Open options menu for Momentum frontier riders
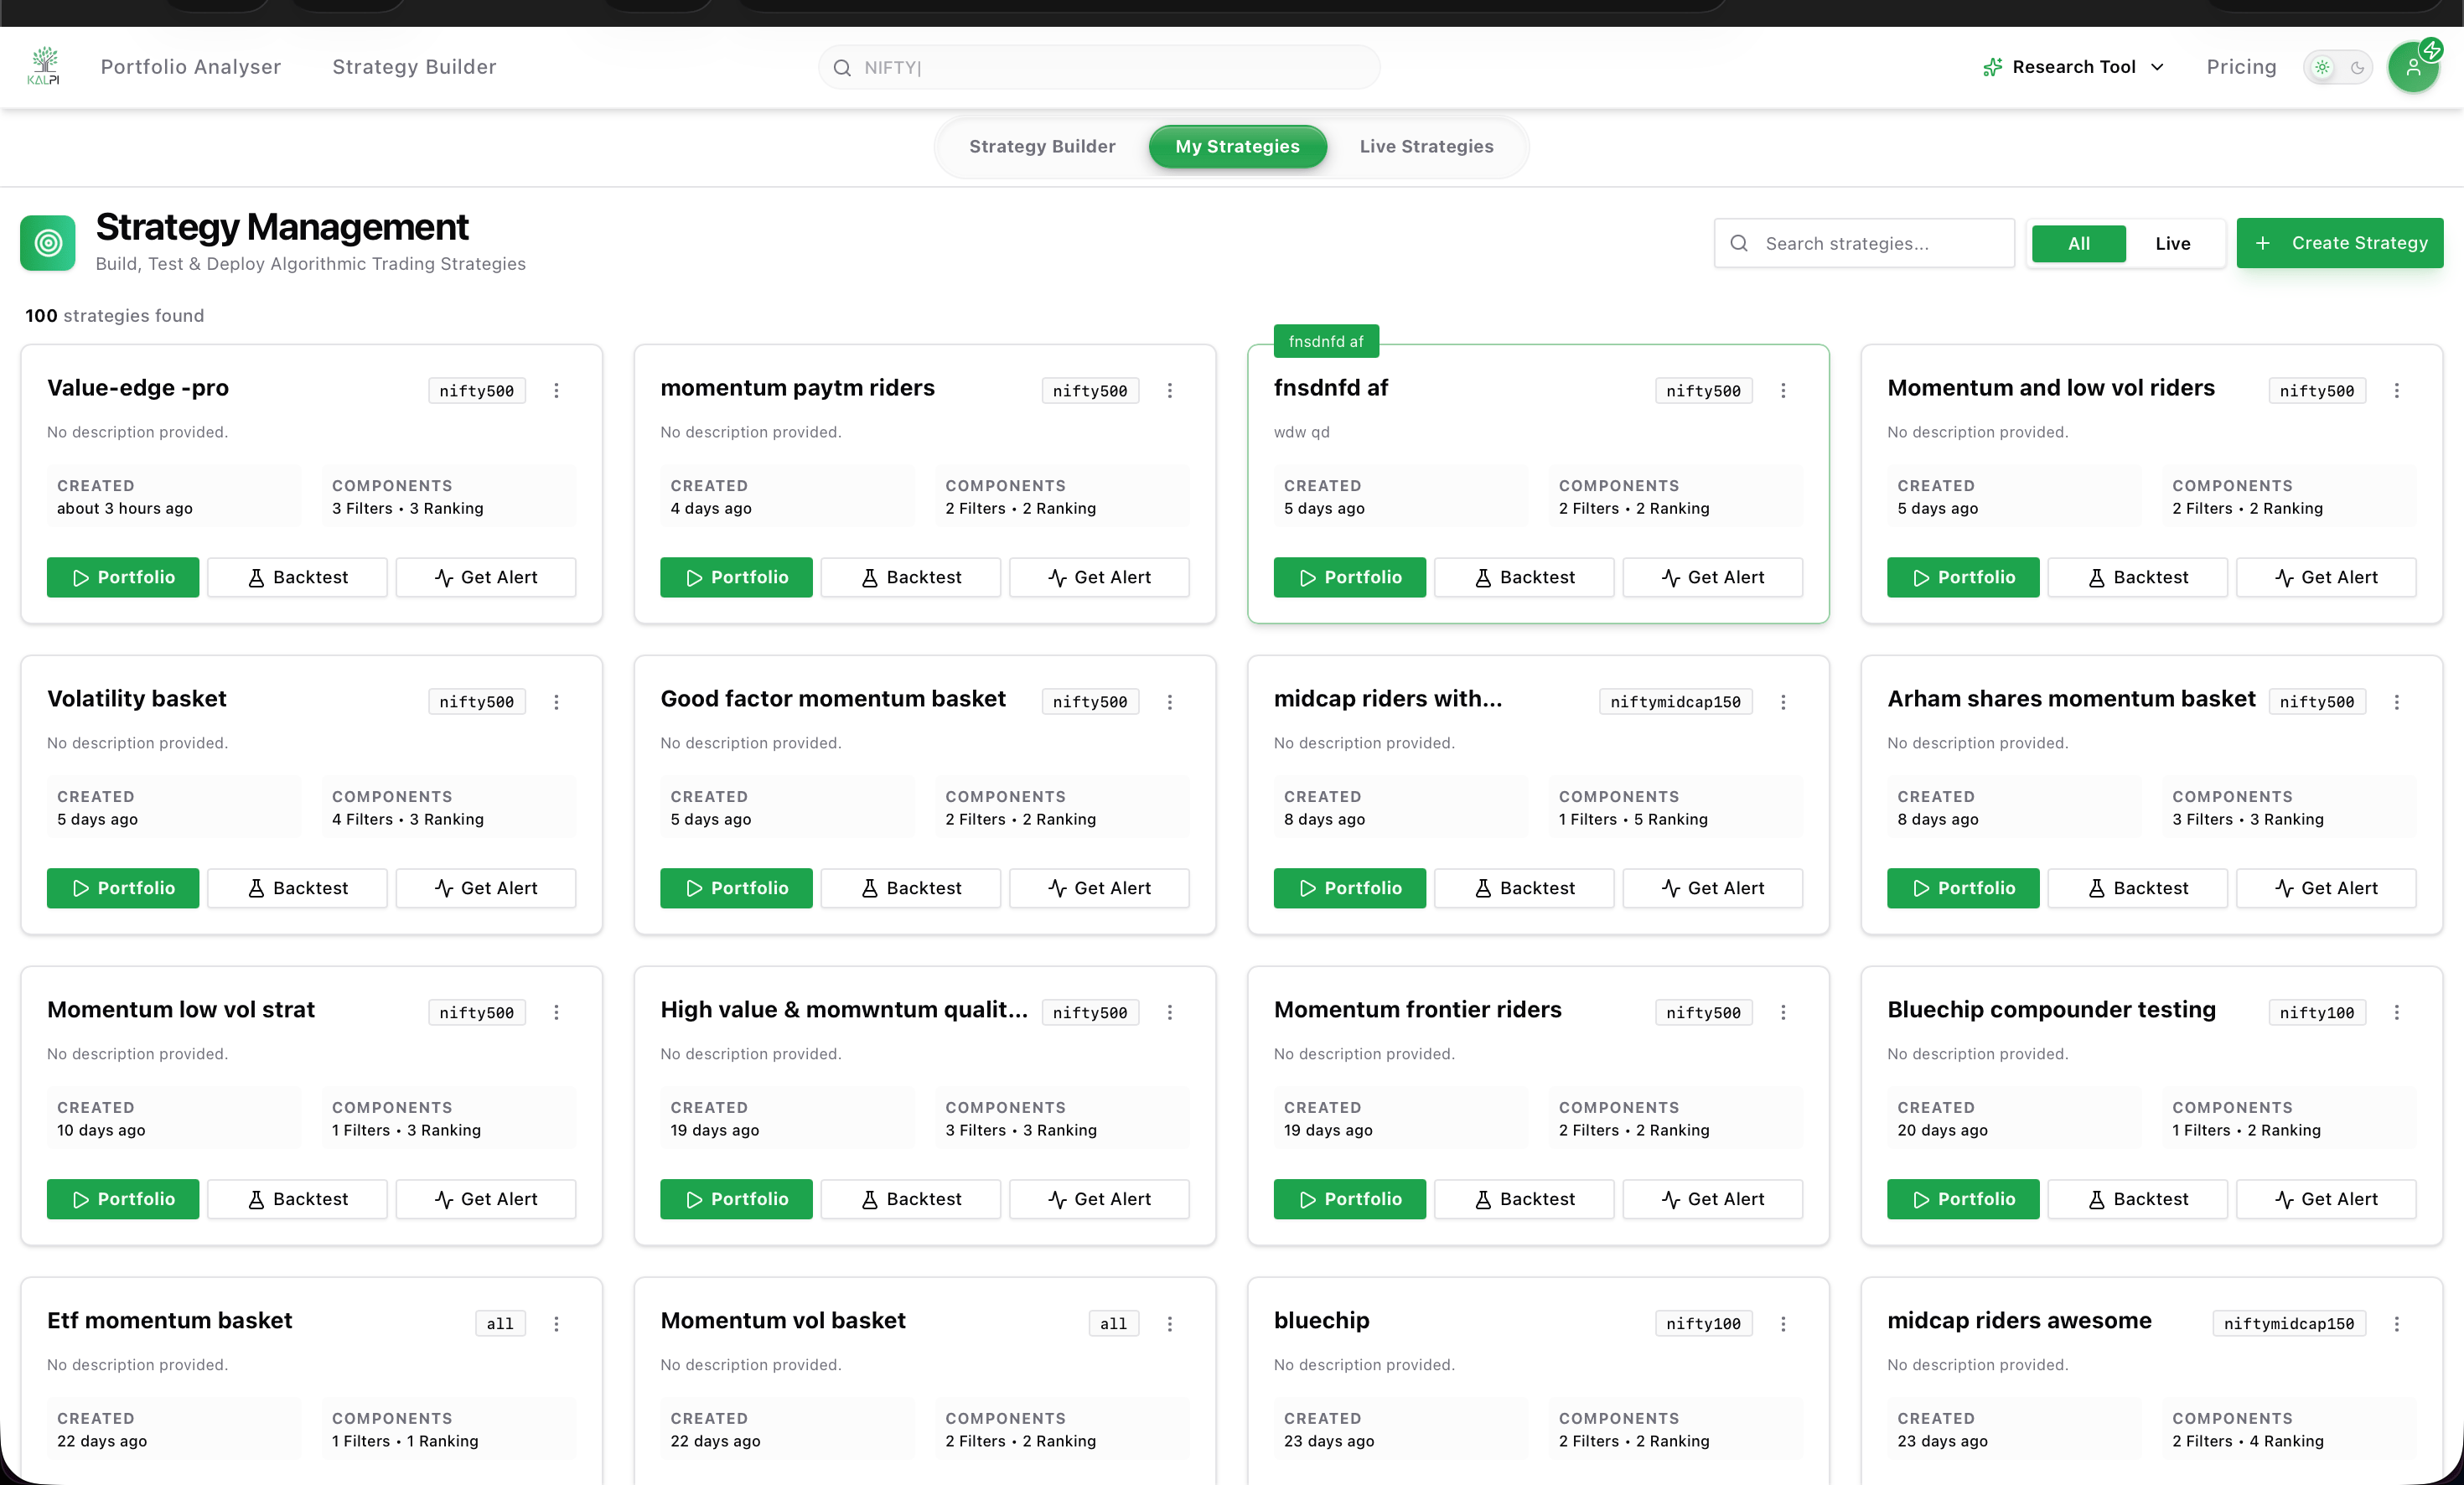The height and width of the screenshot is (1485, 2464). click(x=1783, y=1012)
